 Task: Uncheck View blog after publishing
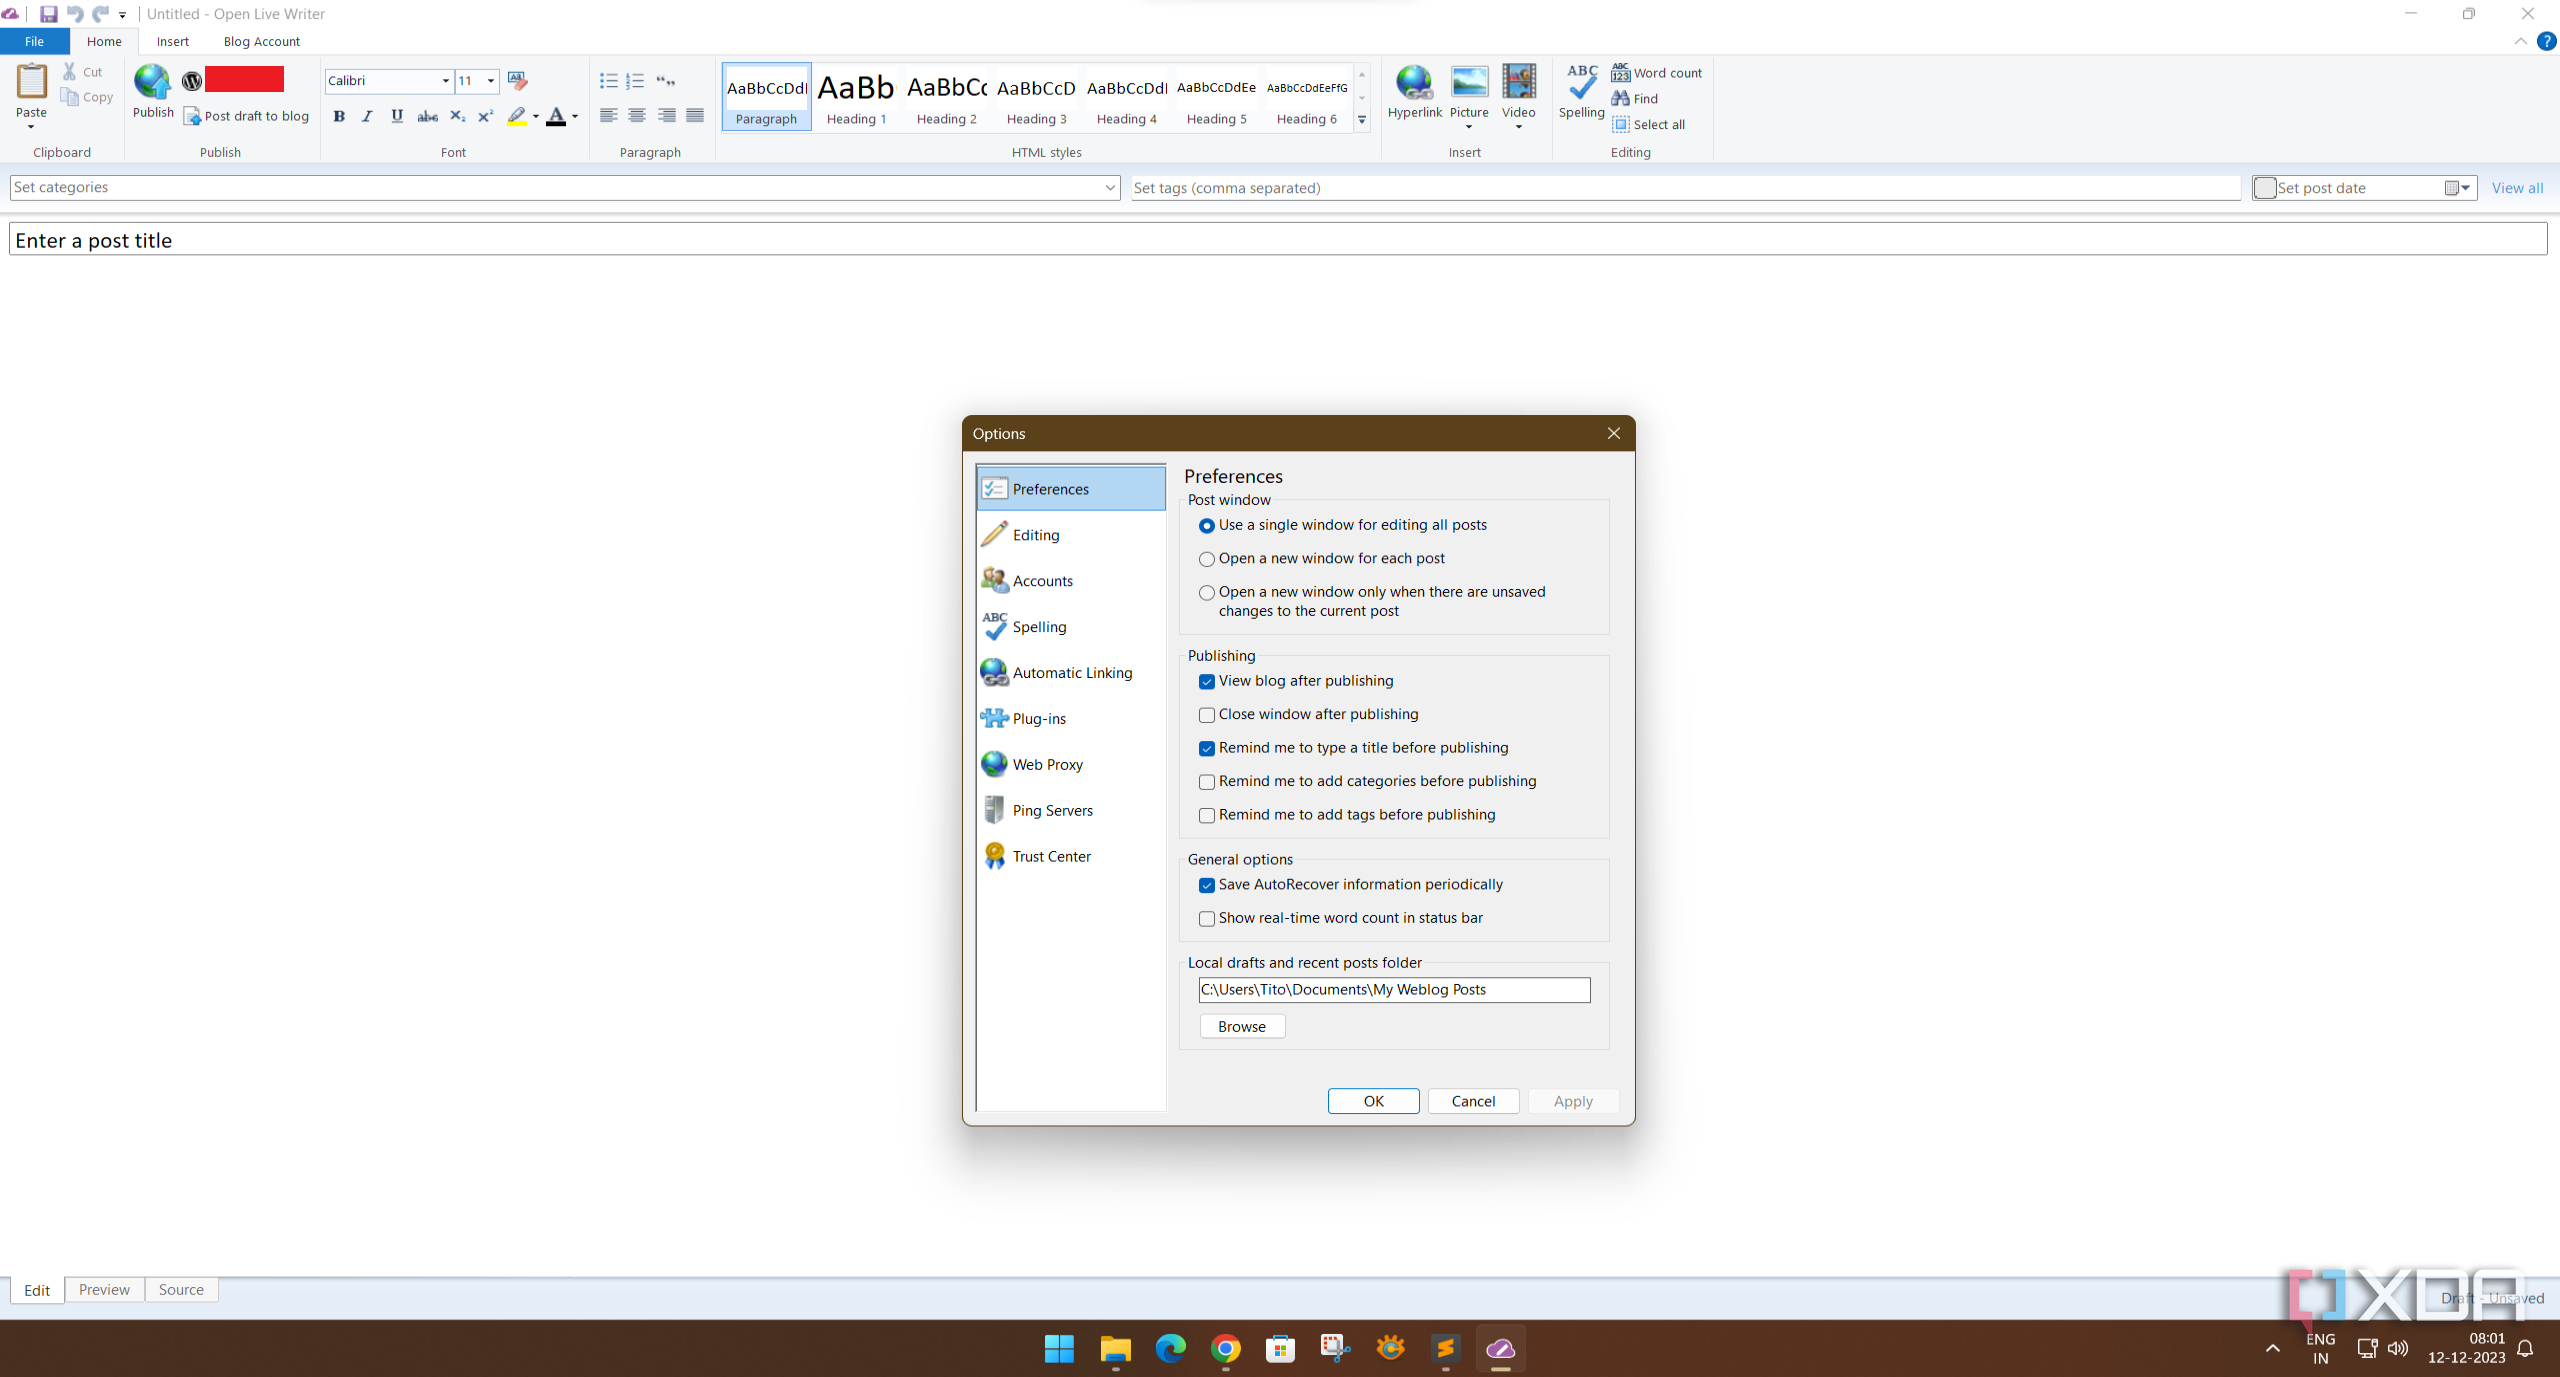(x=1207, y=681)
